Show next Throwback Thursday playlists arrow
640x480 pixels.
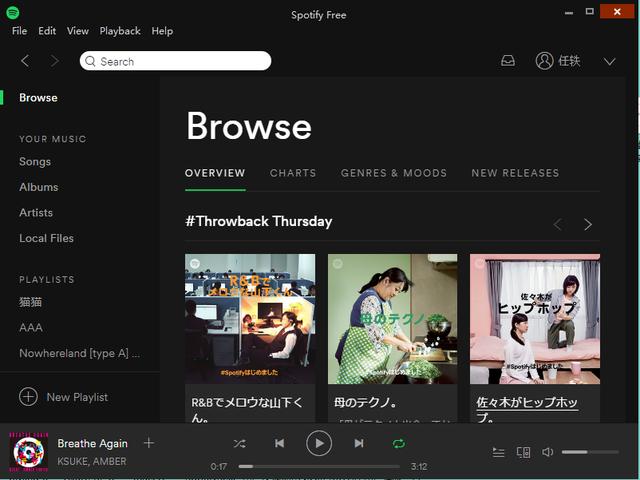click(x=588, y=224)
